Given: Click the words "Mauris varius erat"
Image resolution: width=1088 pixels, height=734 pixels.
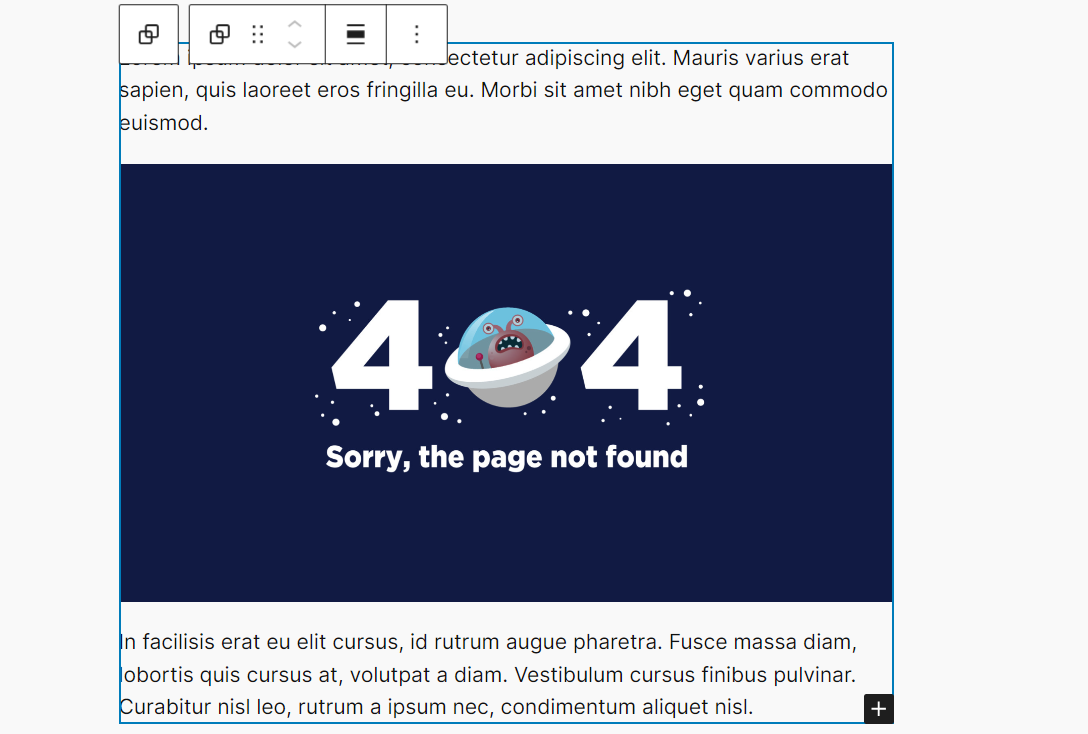Looking at the screenshot, I should tap(760, 58).
